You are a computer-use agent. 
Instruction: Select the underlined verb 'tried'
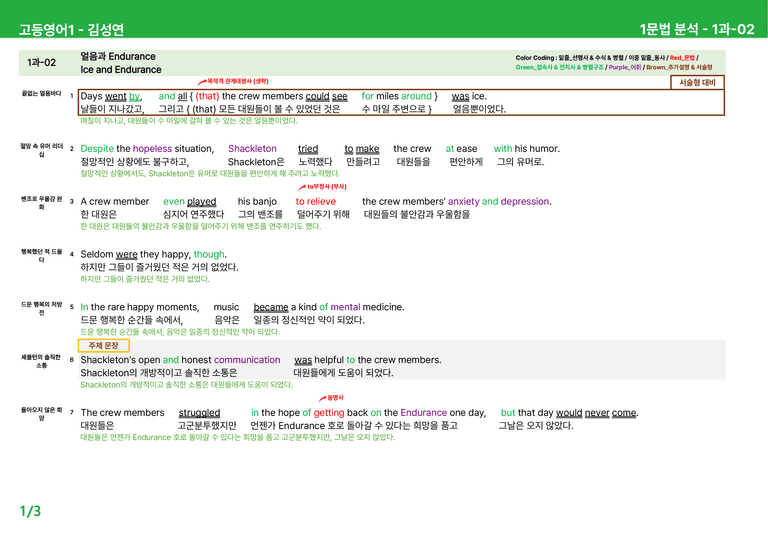308,149
